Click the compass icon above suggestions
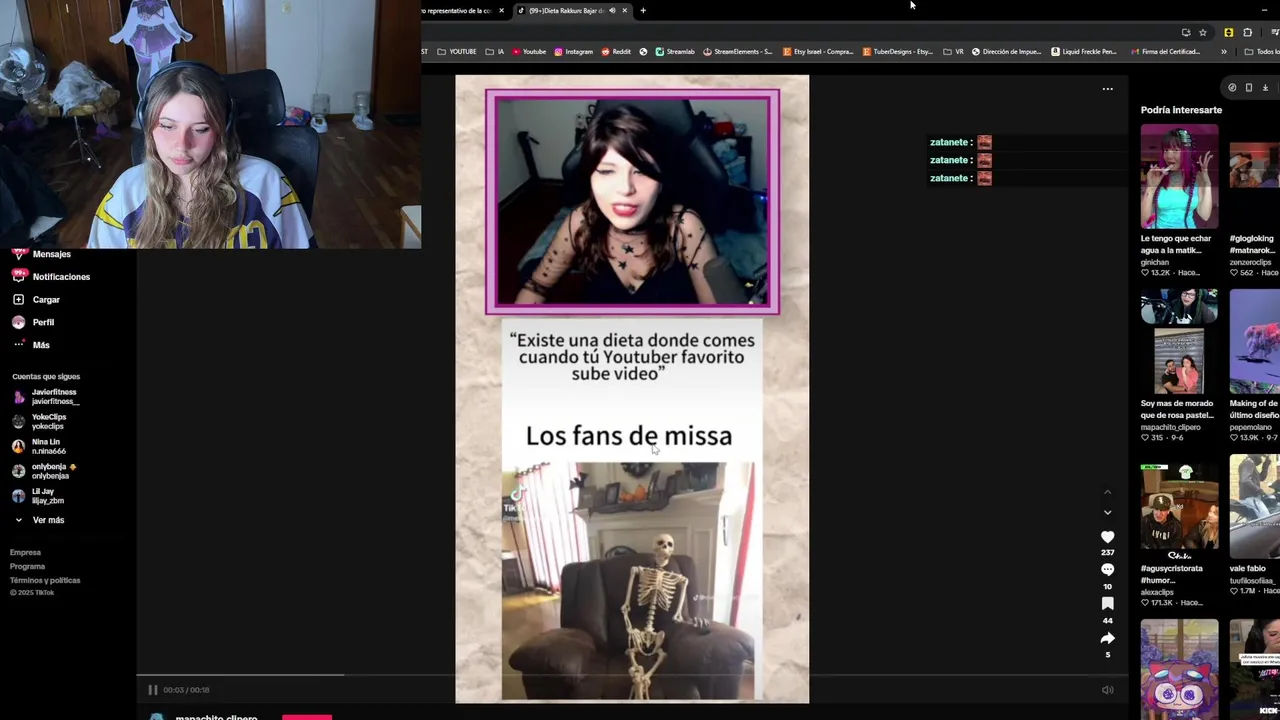 [x=1232, y=88]
